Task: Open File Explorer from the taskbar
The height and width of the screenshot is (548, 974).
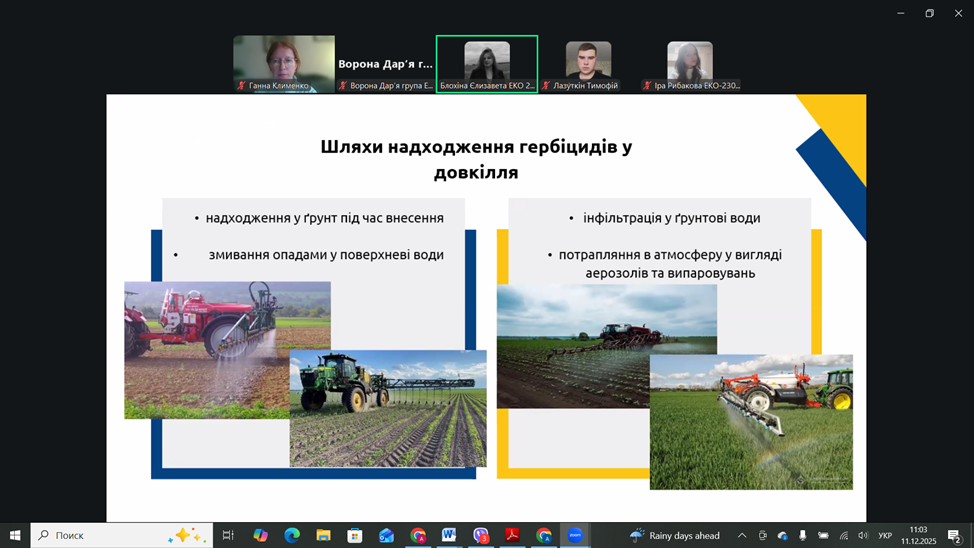Action: 323,536
